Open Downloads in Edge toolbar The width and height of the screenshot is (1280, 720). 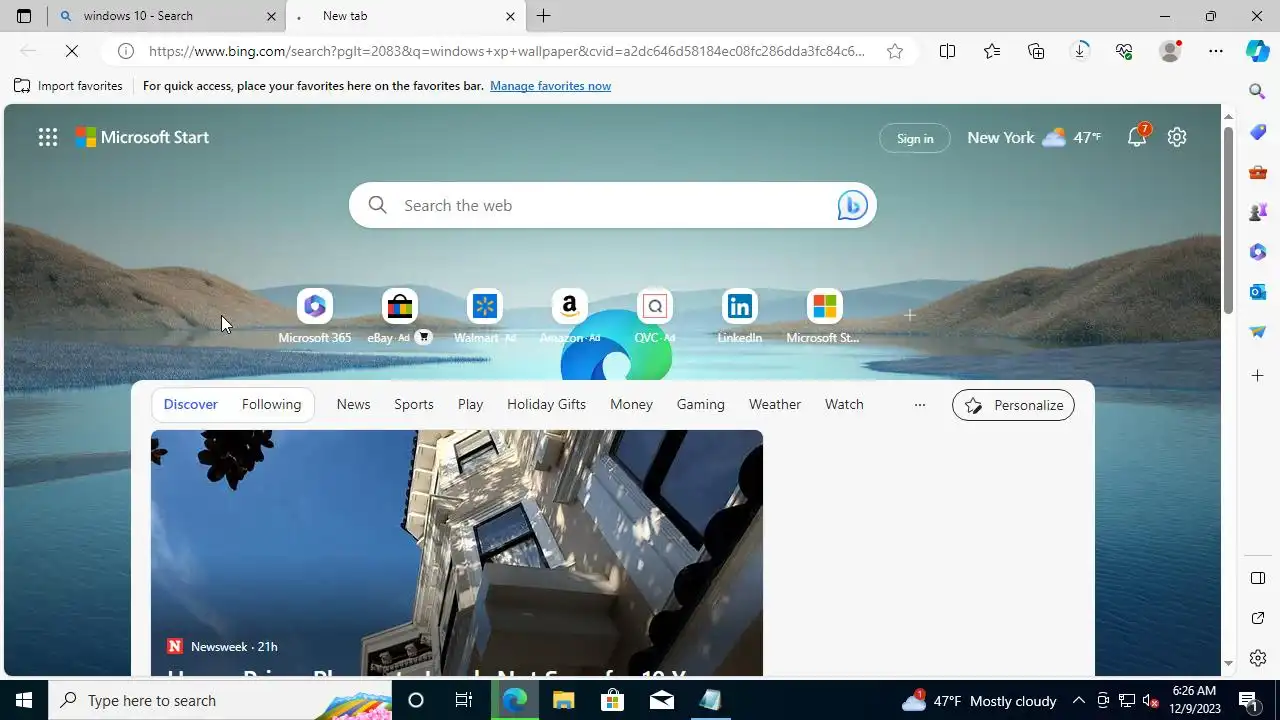tap(1080, 51)
